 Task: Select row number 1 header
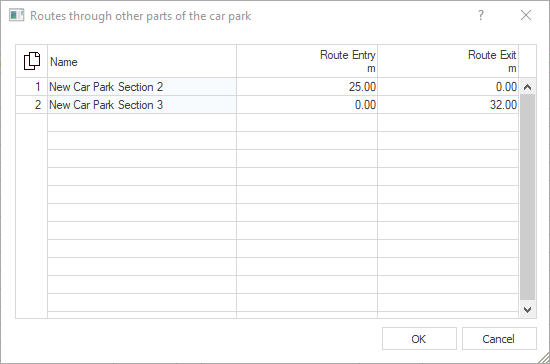[x=31, y=87]
